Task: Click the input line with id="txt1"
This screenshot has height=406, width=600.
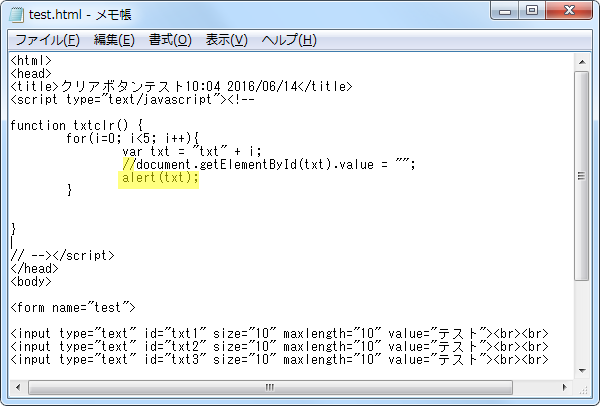Action: [x=279, y=334]
